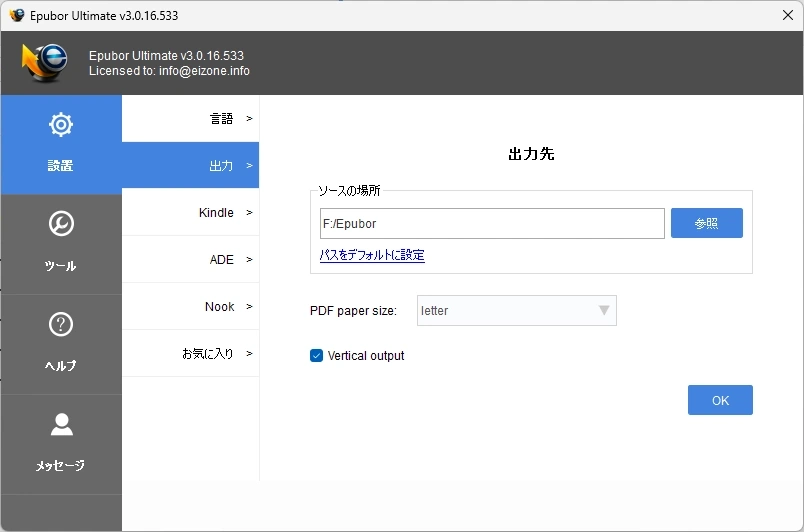Viewport: 804px width, 532px height.
Task: Click the OK button
Action: pyautogui.click(x=720, y=400)
